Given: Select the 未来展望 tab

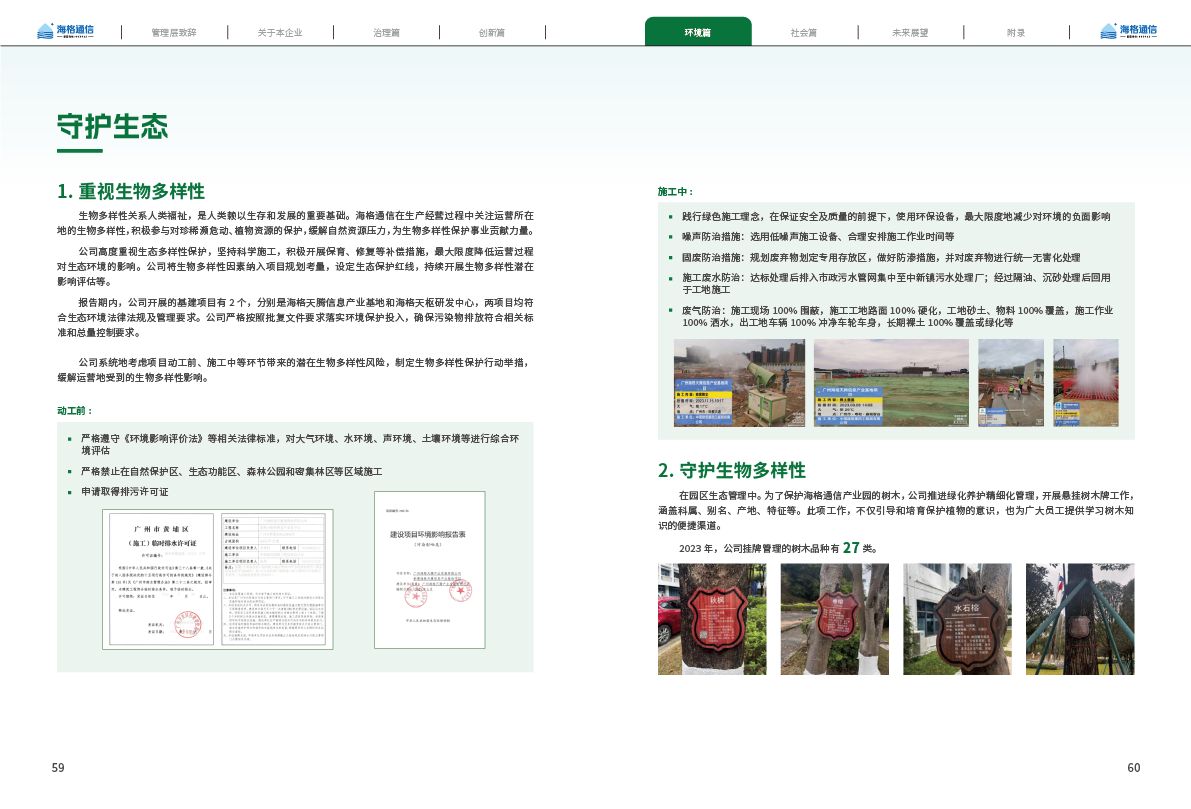Looking at the screenshot, I should click(909, 32).
